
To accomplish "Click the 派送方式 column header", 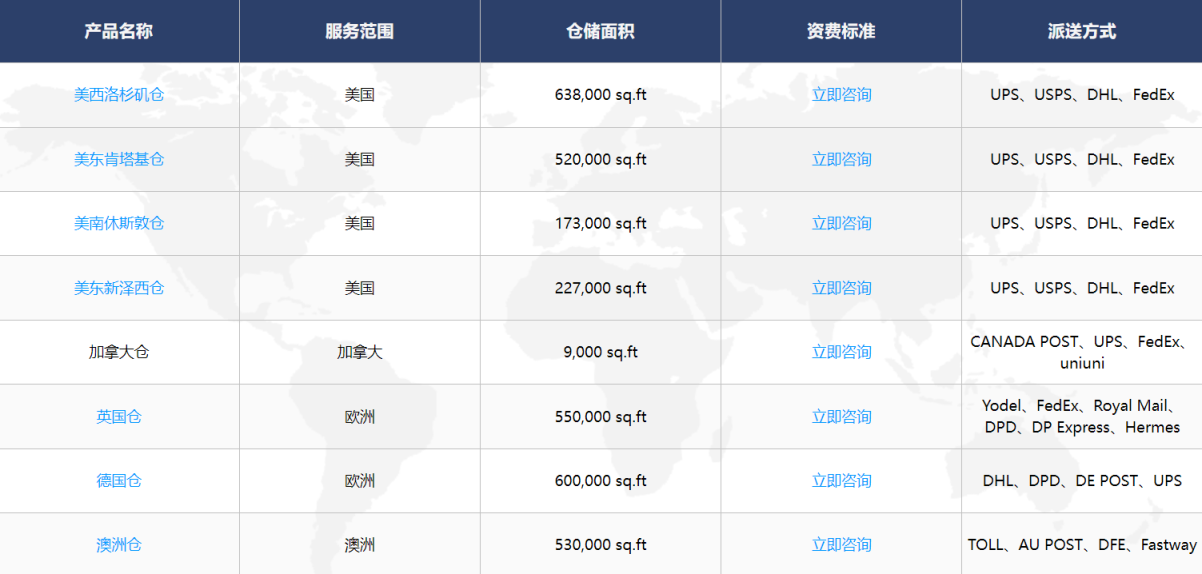I will [1081, 31].
